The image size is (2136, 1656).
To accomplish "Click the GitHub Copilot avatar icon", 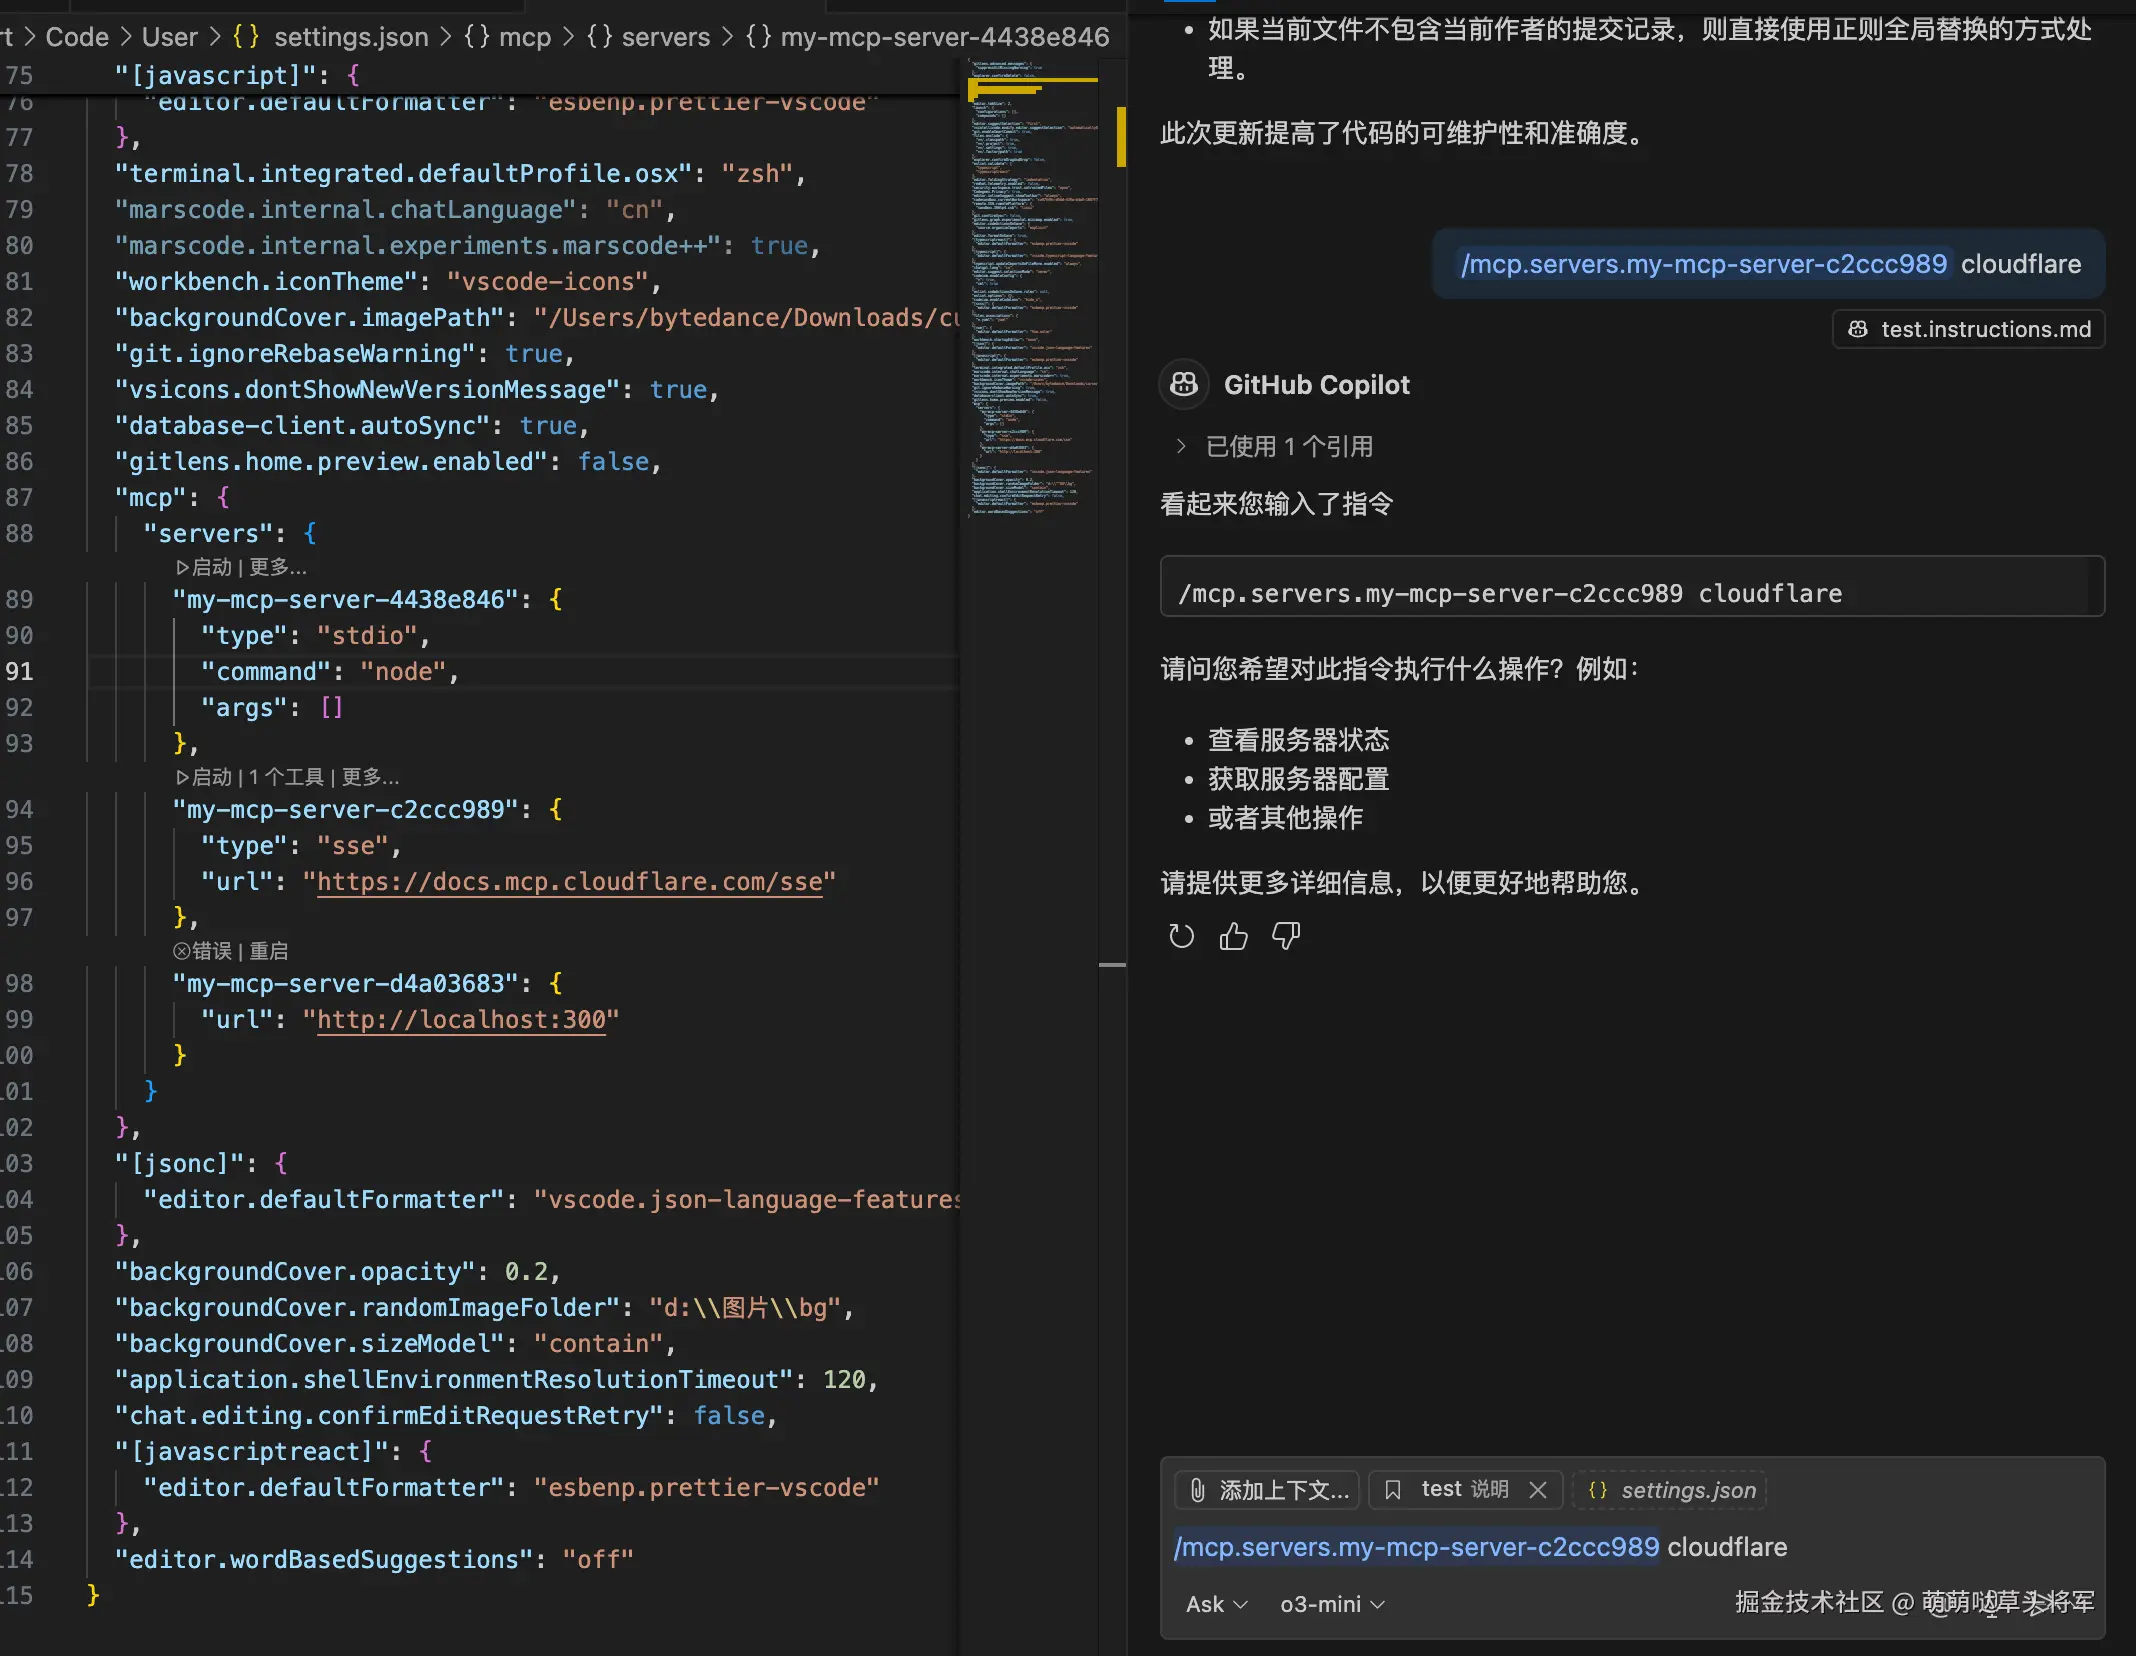I will pos(1184,384).
